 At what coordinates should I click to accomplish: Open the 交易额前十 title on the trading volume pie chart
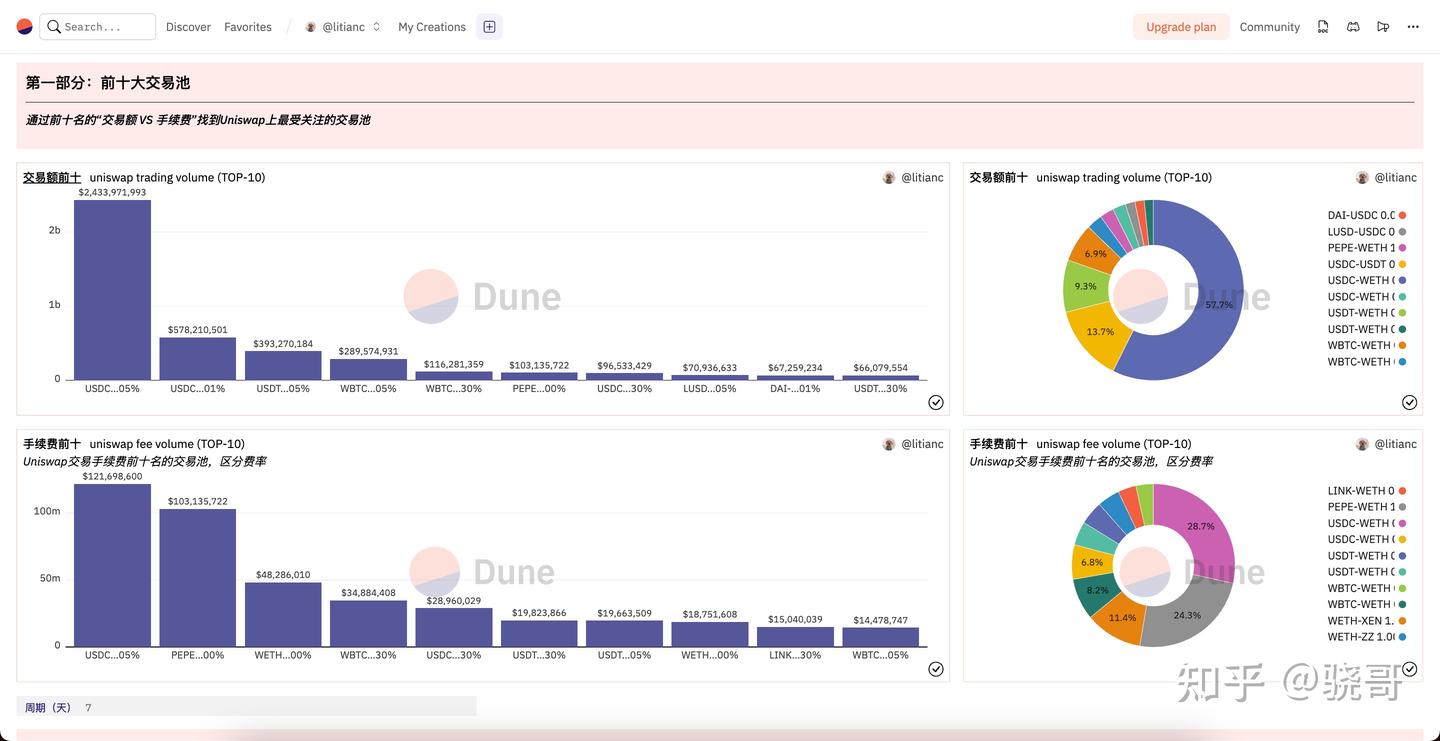(998, 178)
